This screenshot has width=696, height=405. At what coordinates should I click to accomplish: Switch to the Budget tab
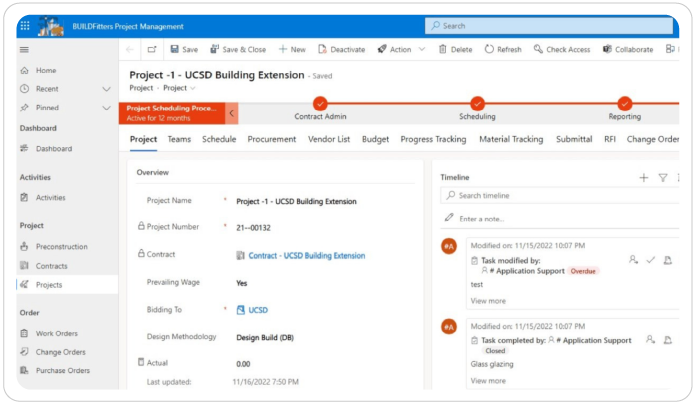tap(375, 139)
